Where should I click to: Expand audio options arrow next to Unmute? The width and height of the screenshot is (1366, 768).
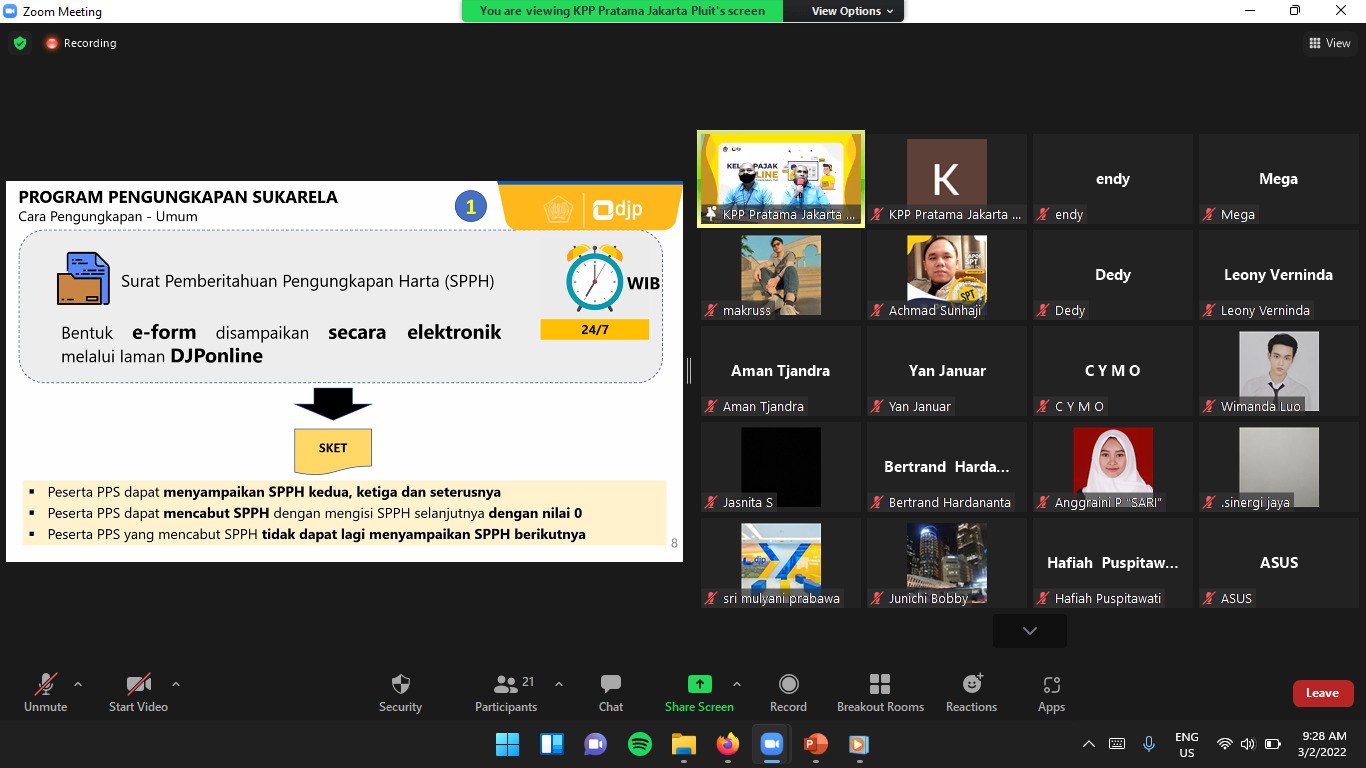pyautogui.click(x=78, y=684)
